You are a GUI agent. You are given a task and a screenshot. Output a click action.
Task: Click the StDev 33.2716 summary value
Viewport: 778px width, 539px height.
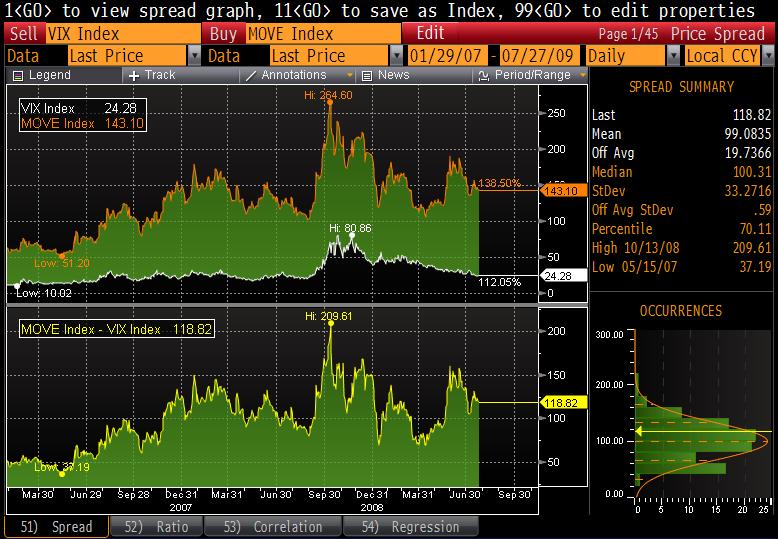click(748, 191)
